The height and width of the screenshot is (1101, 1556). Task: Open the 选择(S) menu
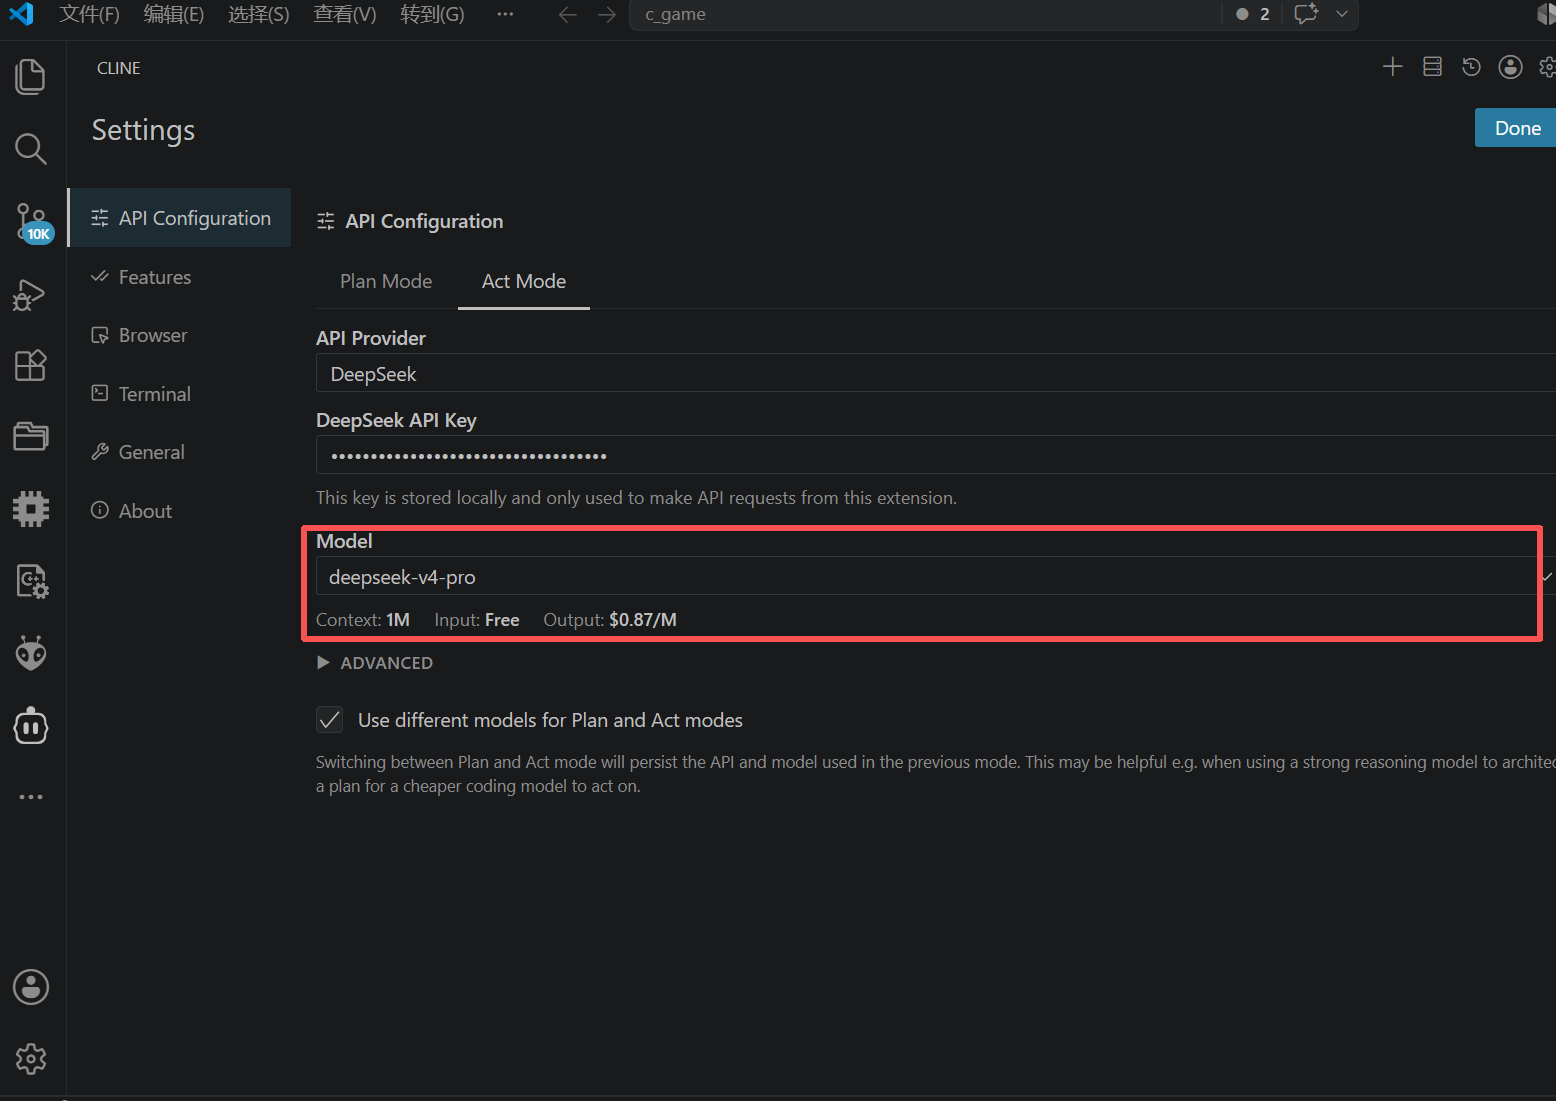tap(259, 14)
